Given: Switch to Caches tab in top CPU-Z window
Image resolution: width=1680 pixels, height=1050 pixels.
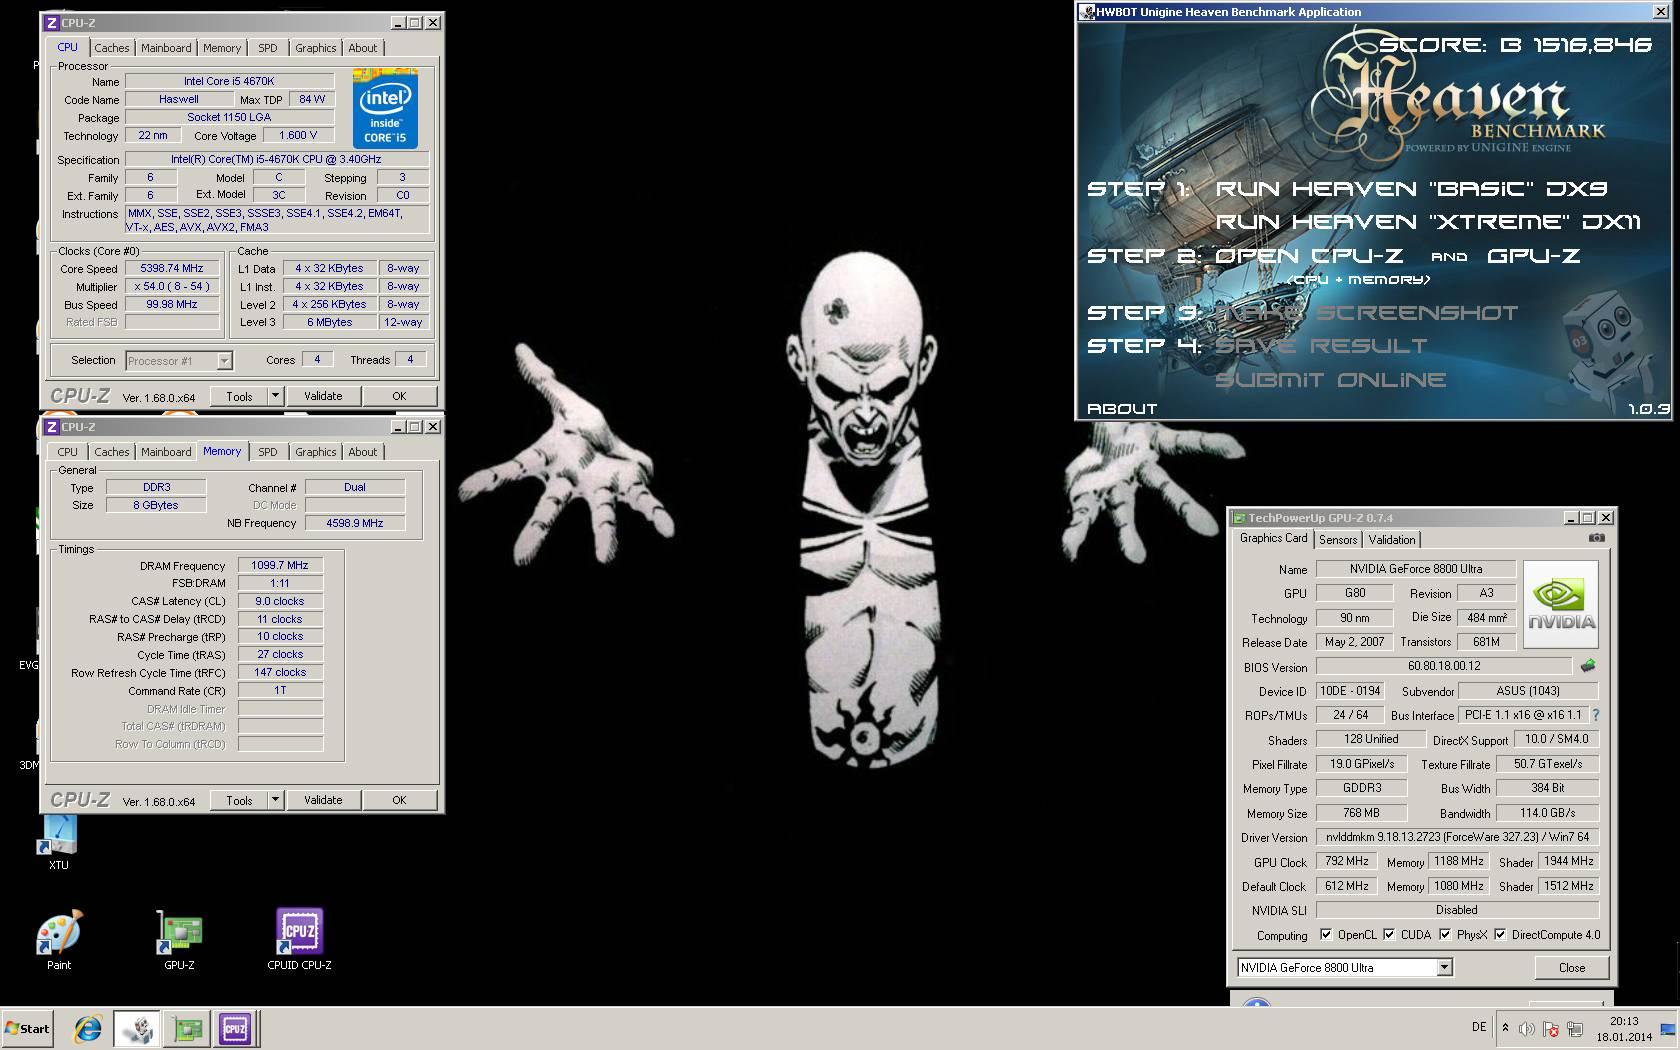Looking at the screenshot, I should [x=112, y=48].
